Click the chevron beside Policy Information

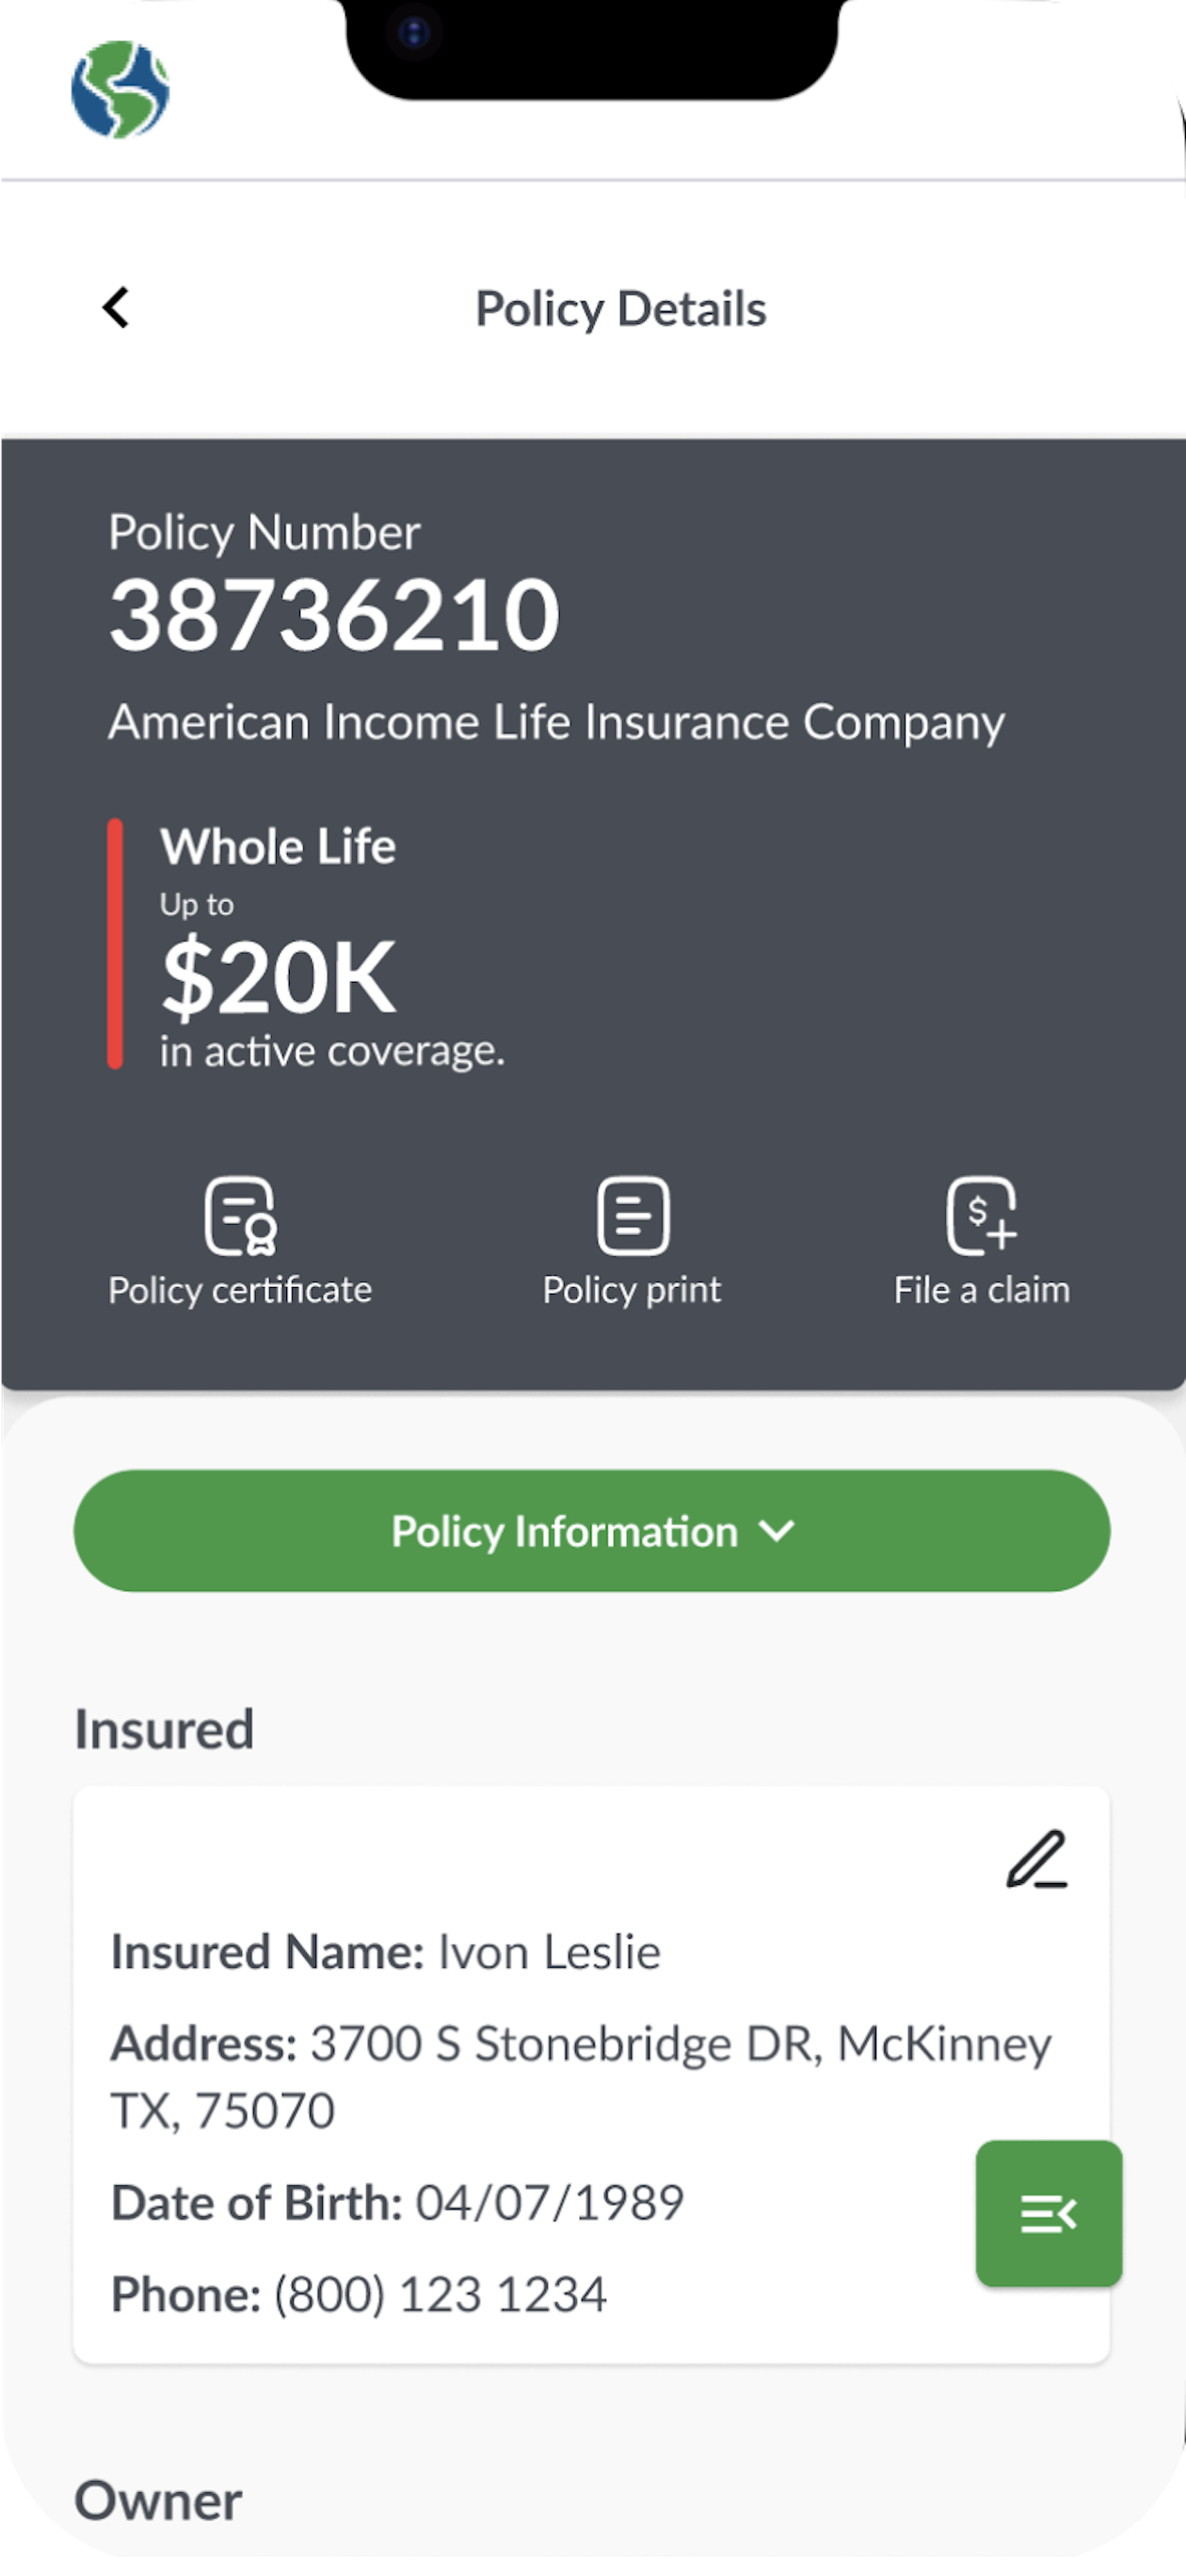pos(777,1531)
